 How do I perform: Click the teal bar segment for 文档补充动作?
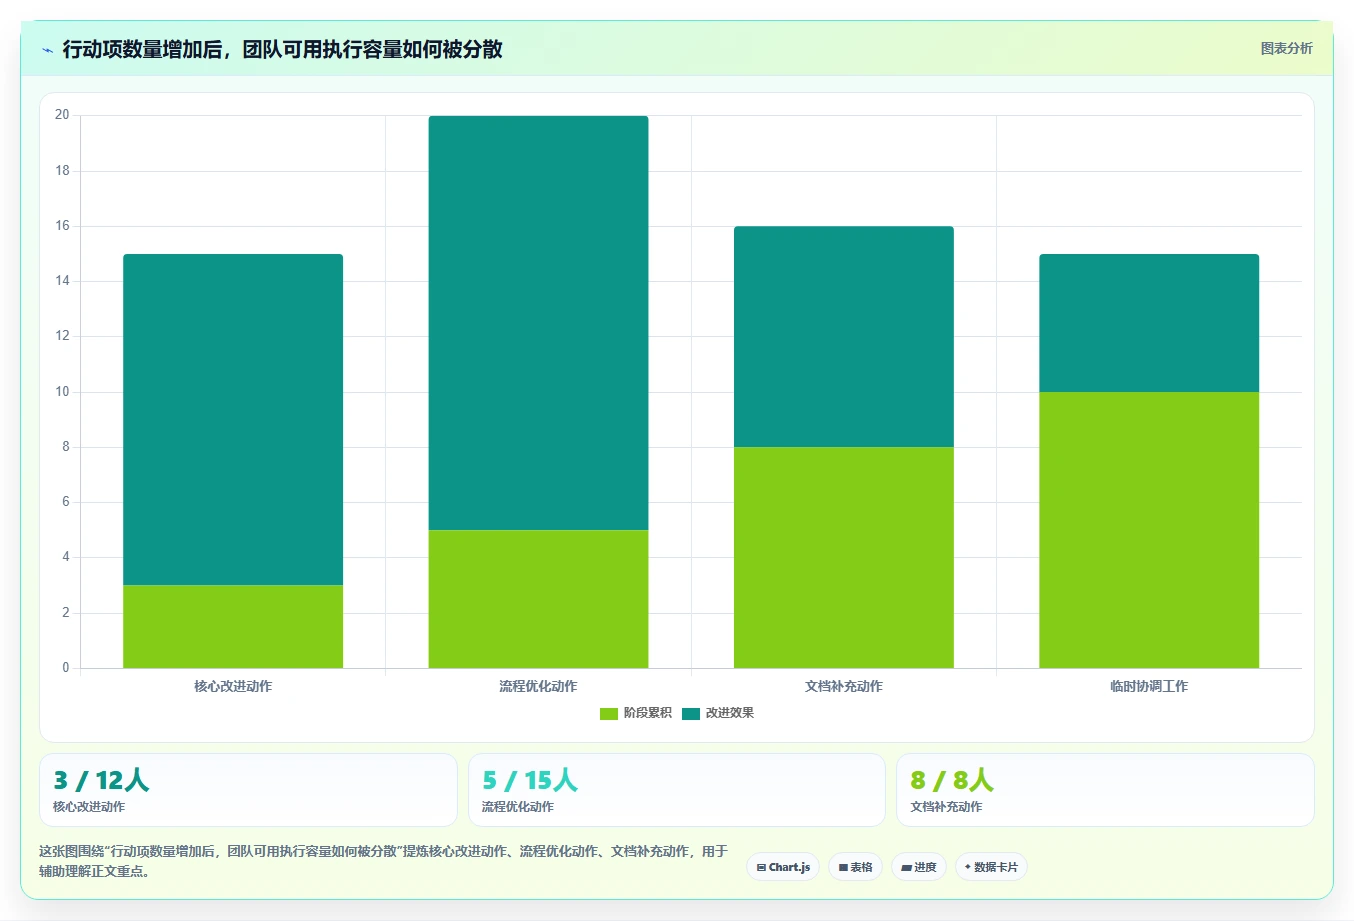[844, 337]
